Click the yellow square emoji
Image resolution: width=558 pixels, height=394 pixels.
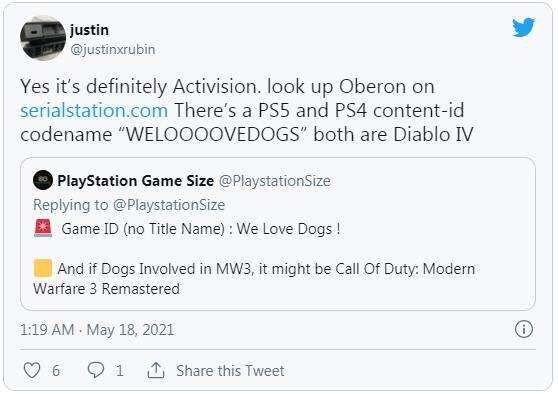[x=43, y=268]
